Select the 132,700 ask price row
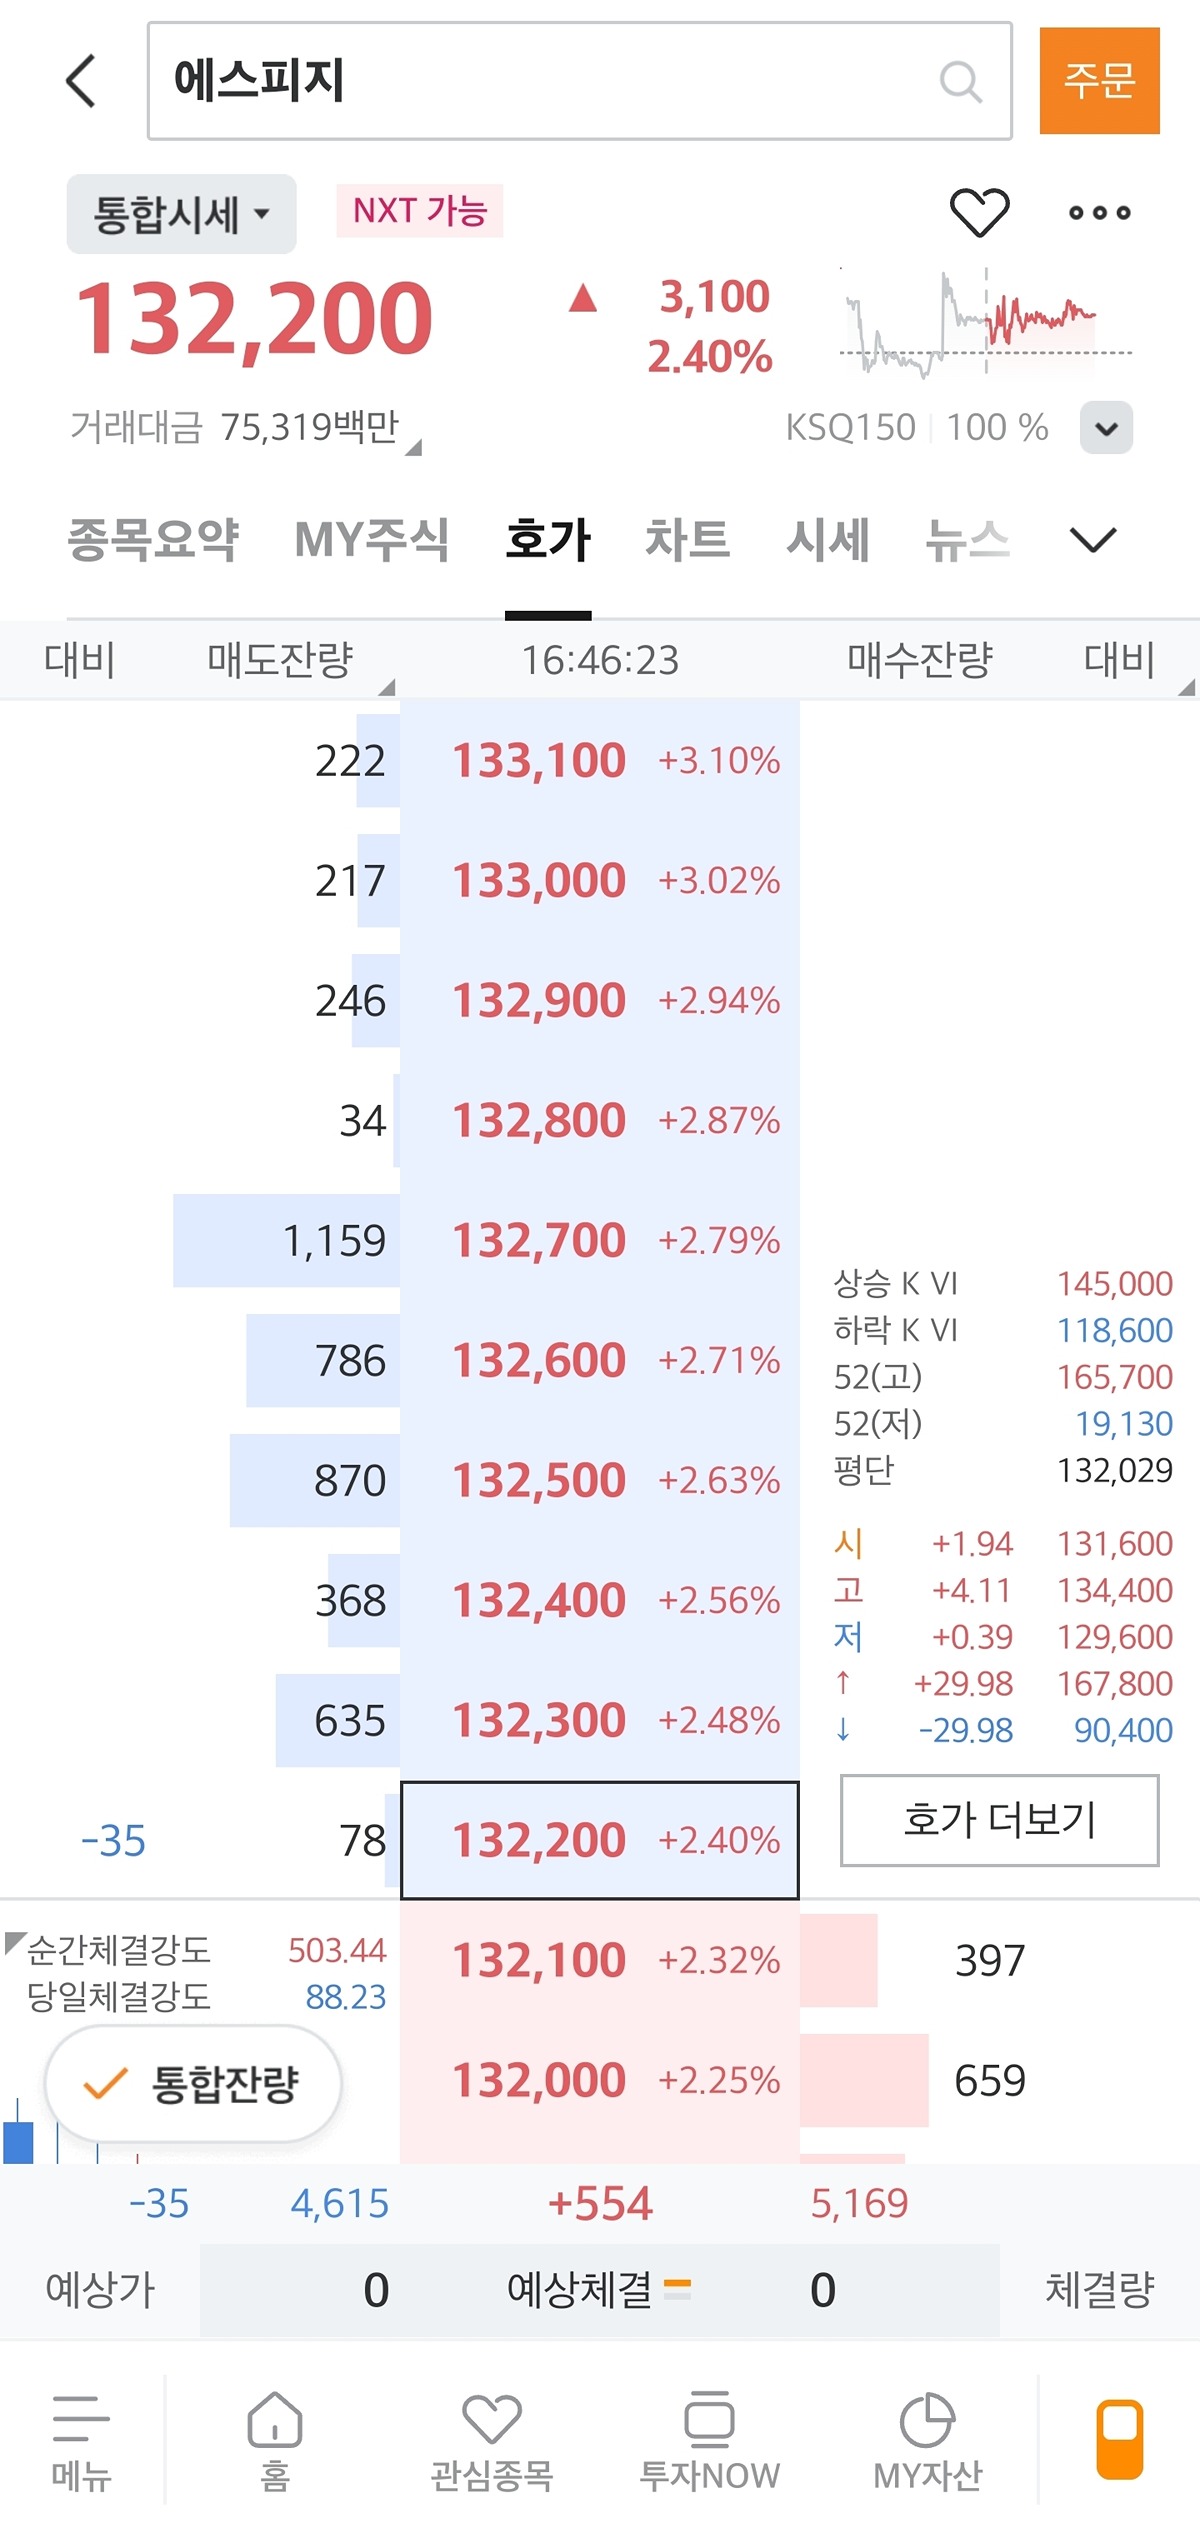Viewport: 1200px width, 2538px height. (599, 1240)
